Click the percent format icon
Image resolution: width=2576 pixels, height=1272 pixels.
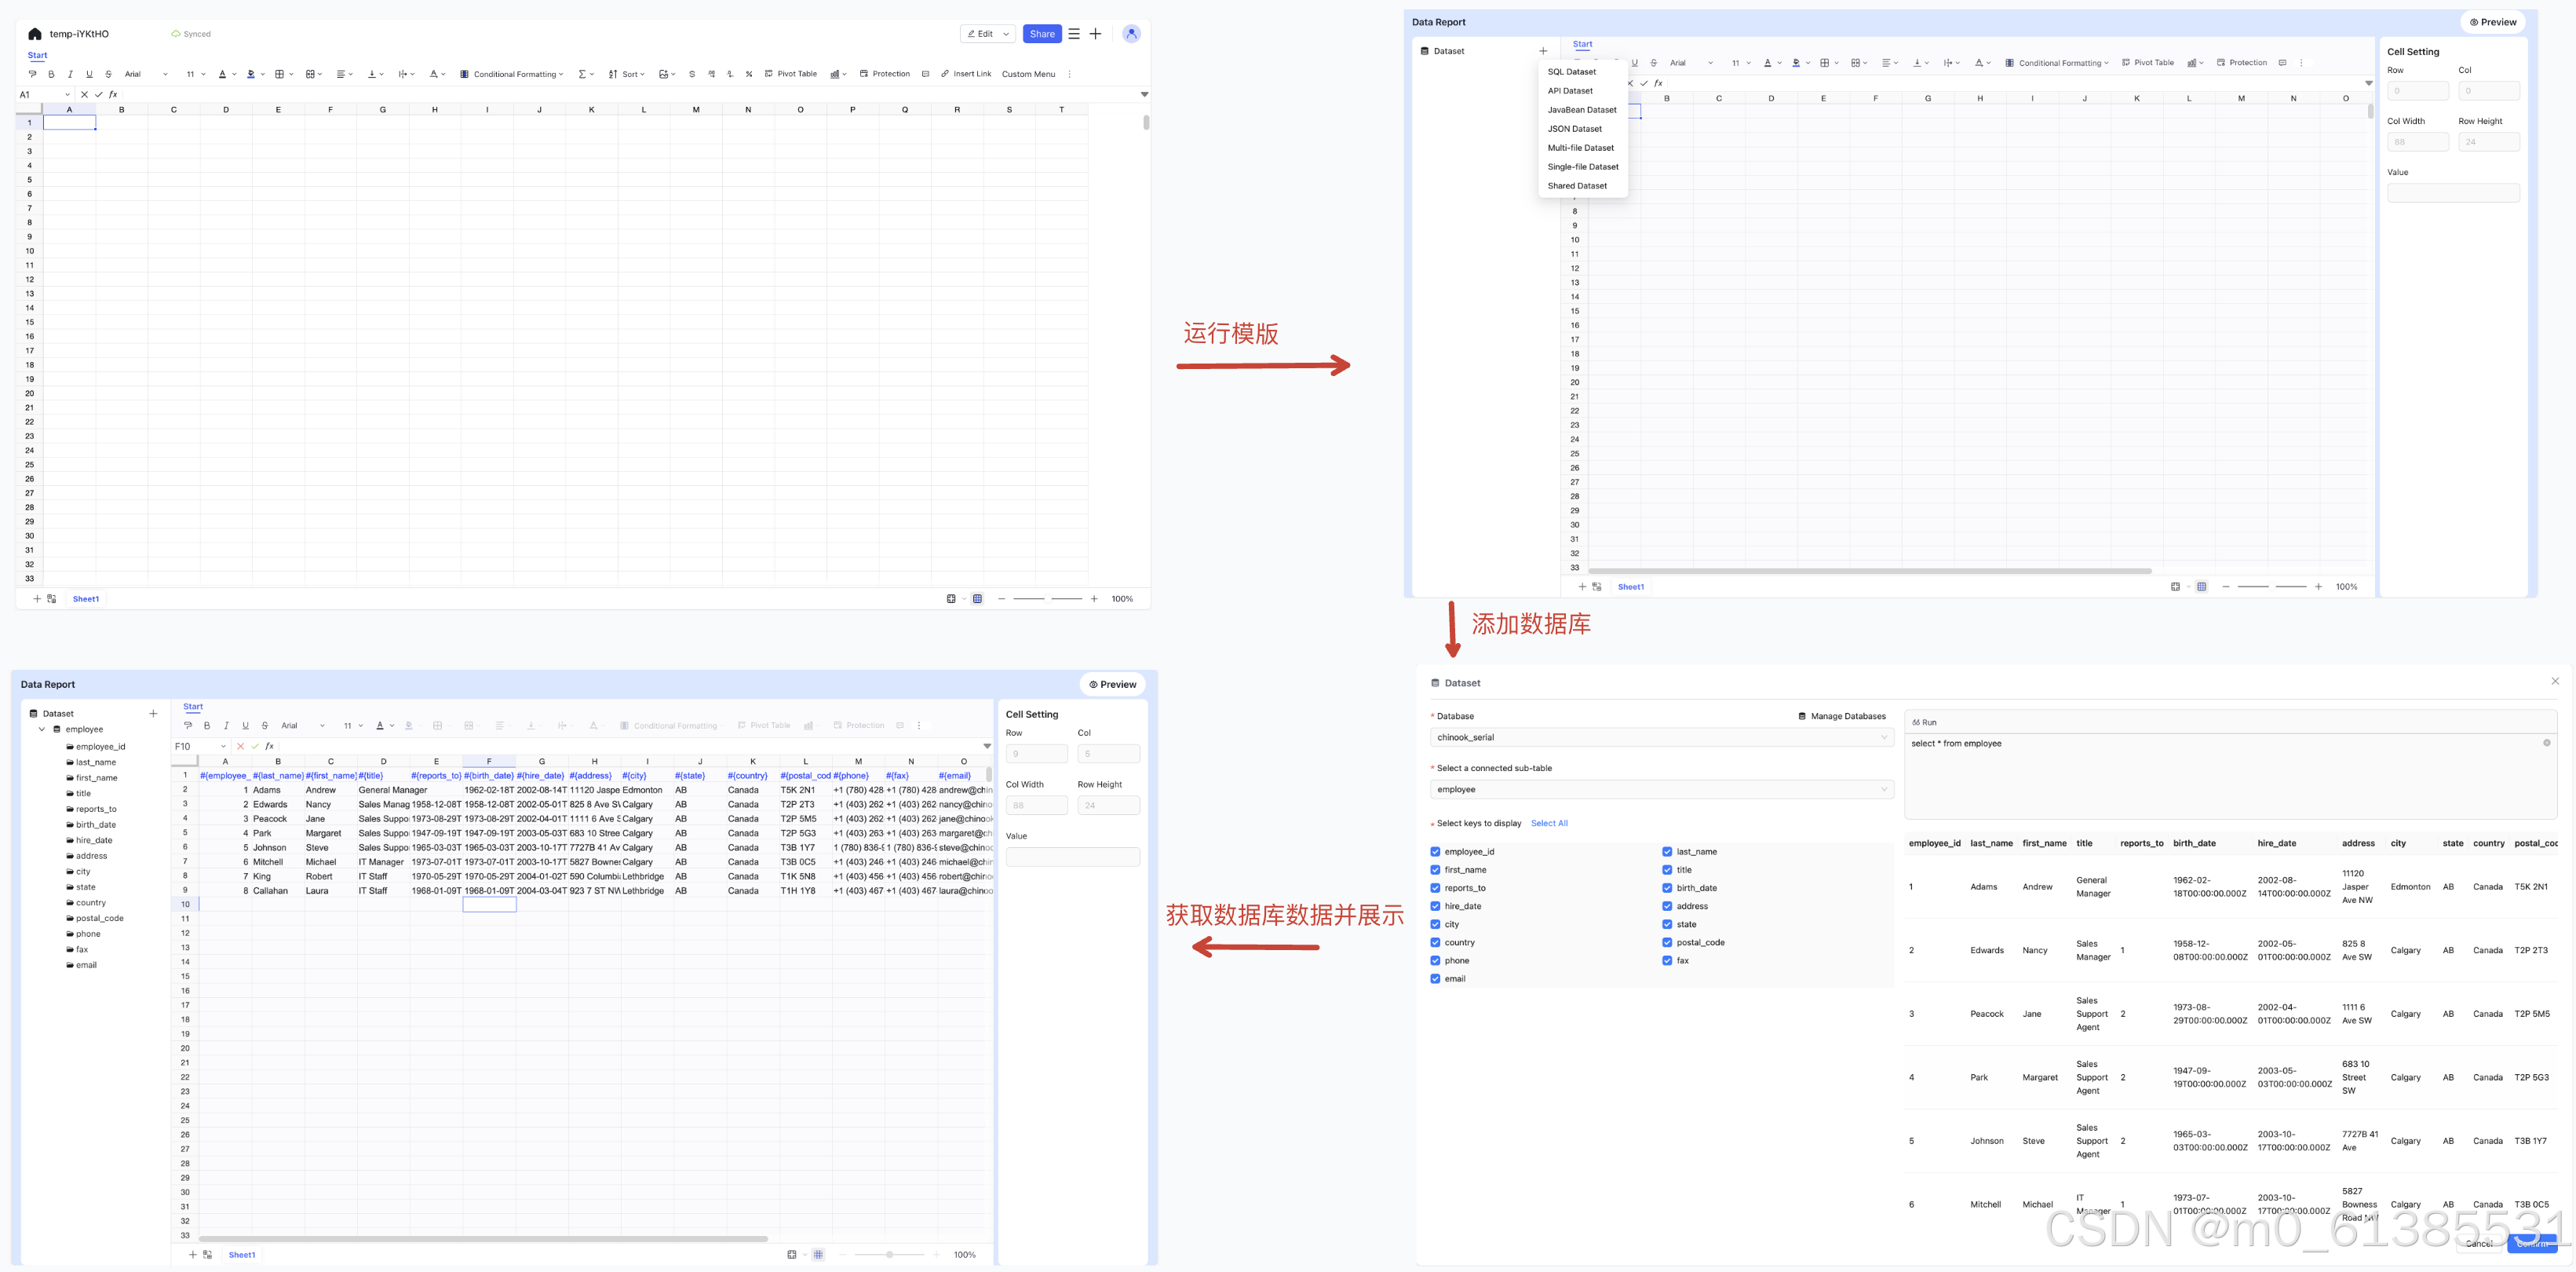point(749,74)
